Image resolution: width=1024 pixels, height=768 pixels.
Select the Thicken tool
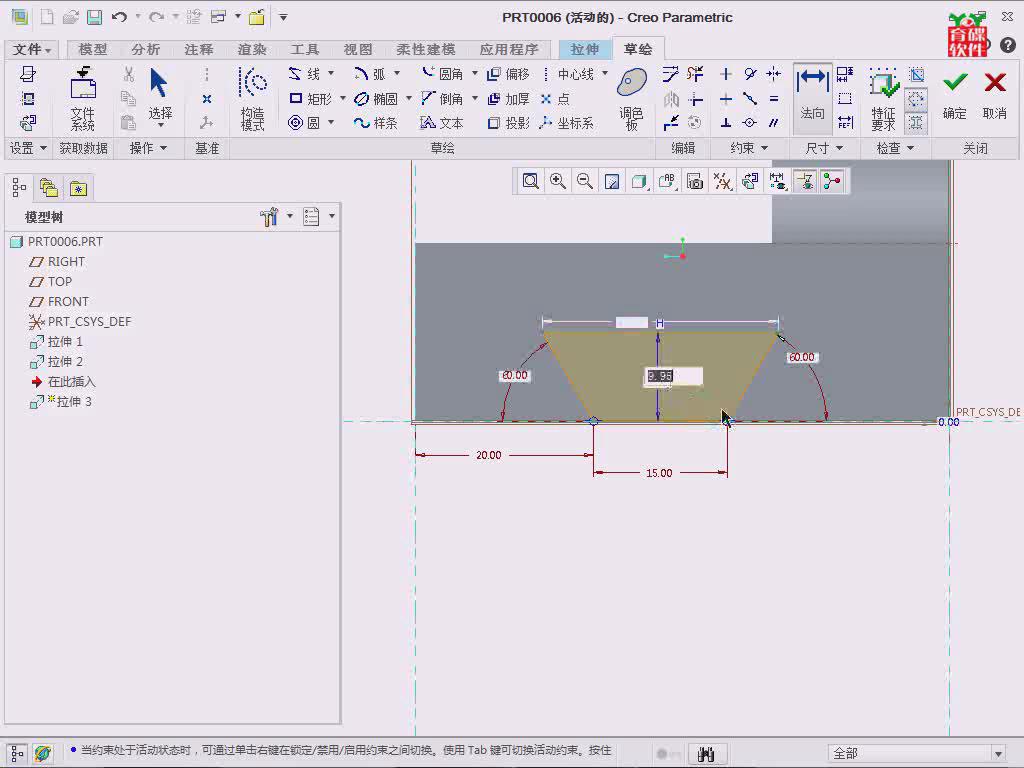click(509, 99)
